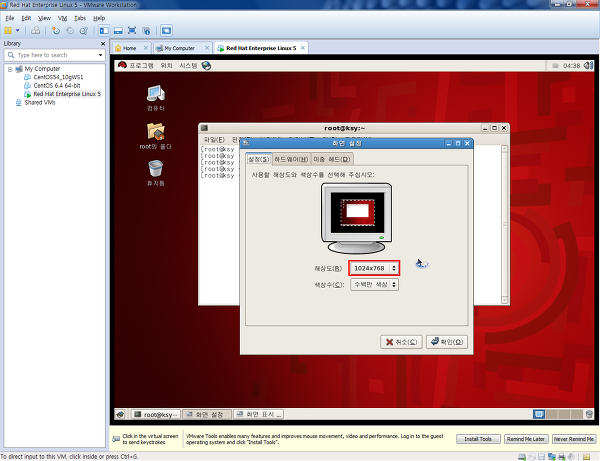Open the 1024x768 resolution dropdown
The image size is (600, 461).
pyautogui.click(x=374, y=268)
